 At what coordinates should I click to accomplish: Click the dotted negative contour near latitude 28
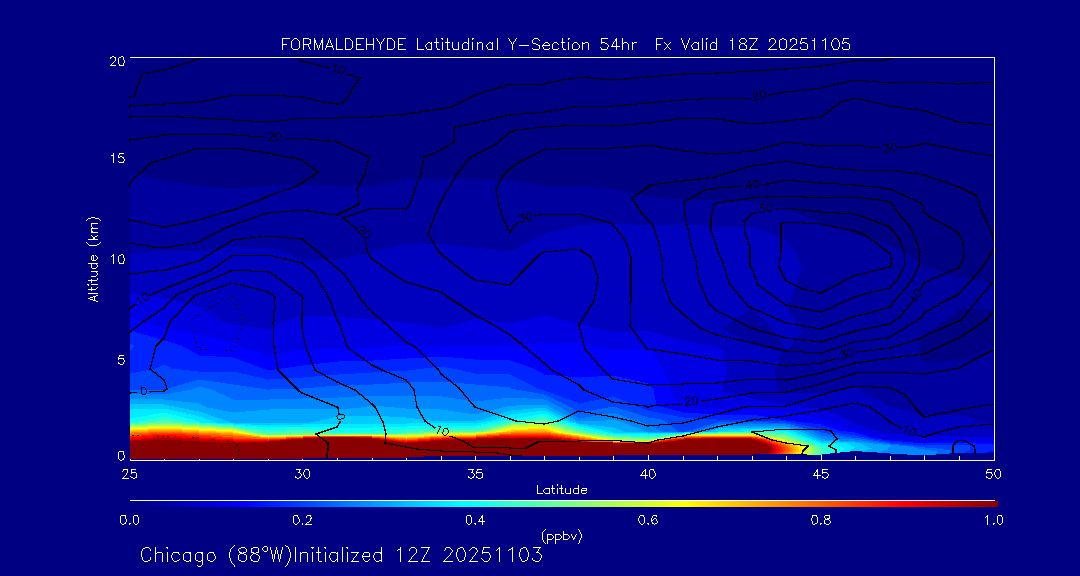218,324
